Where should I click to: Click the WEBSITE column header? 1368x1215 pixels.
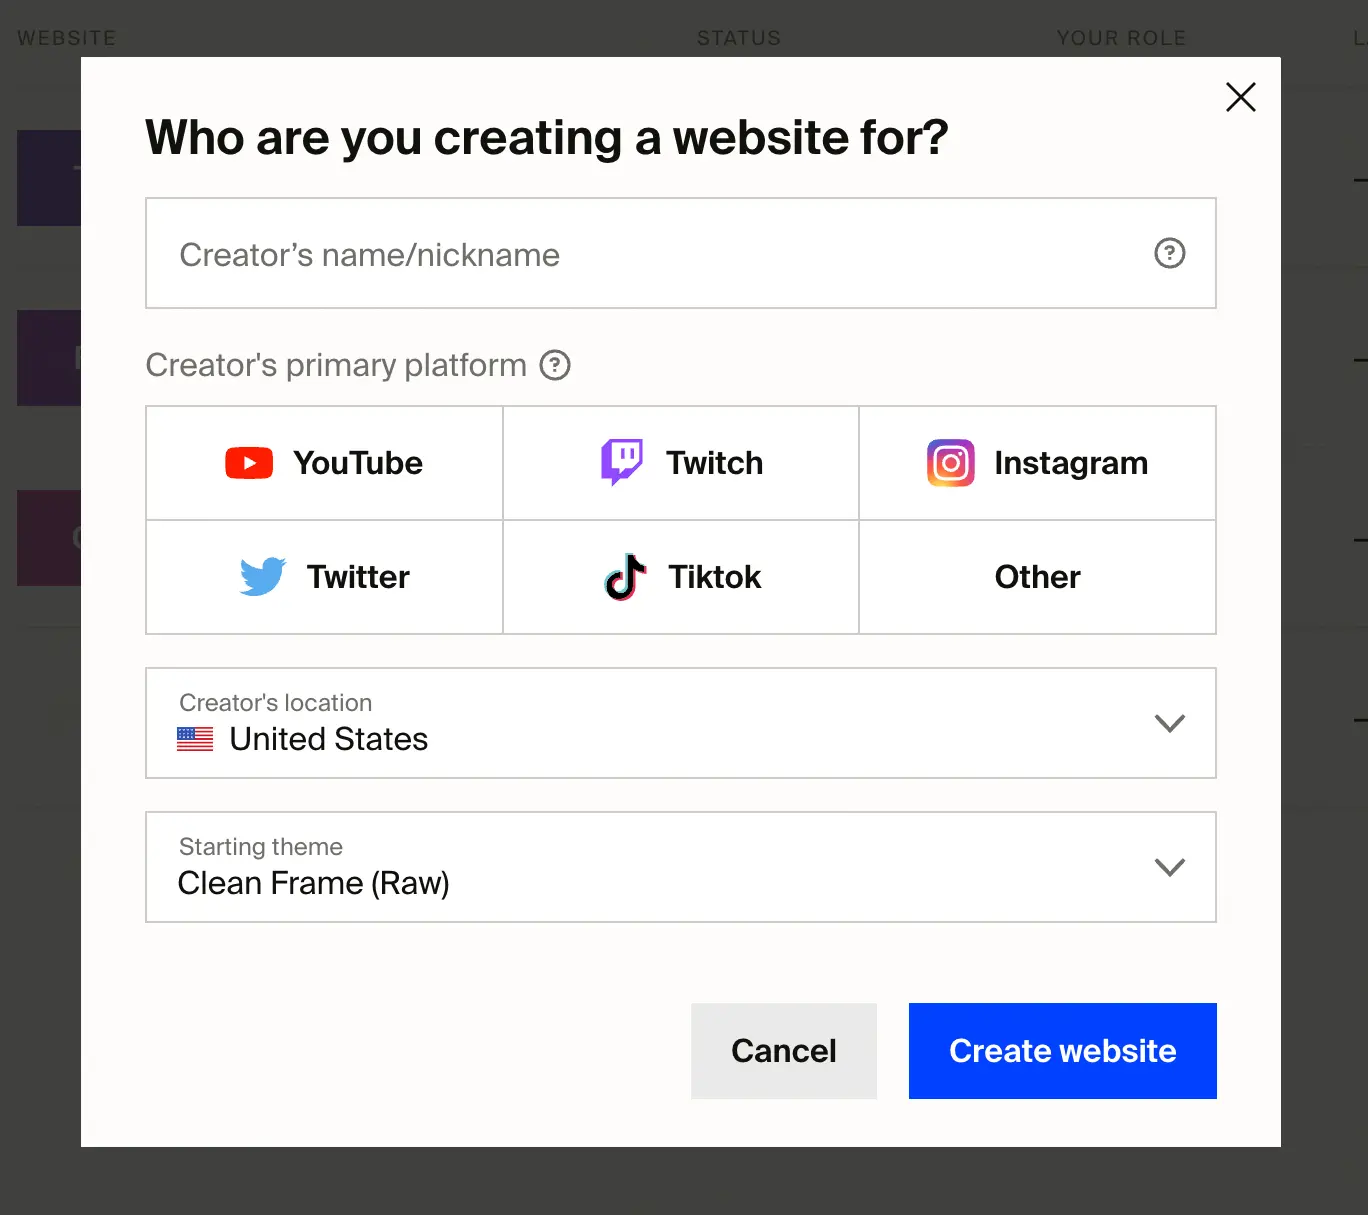coord(66,37)
